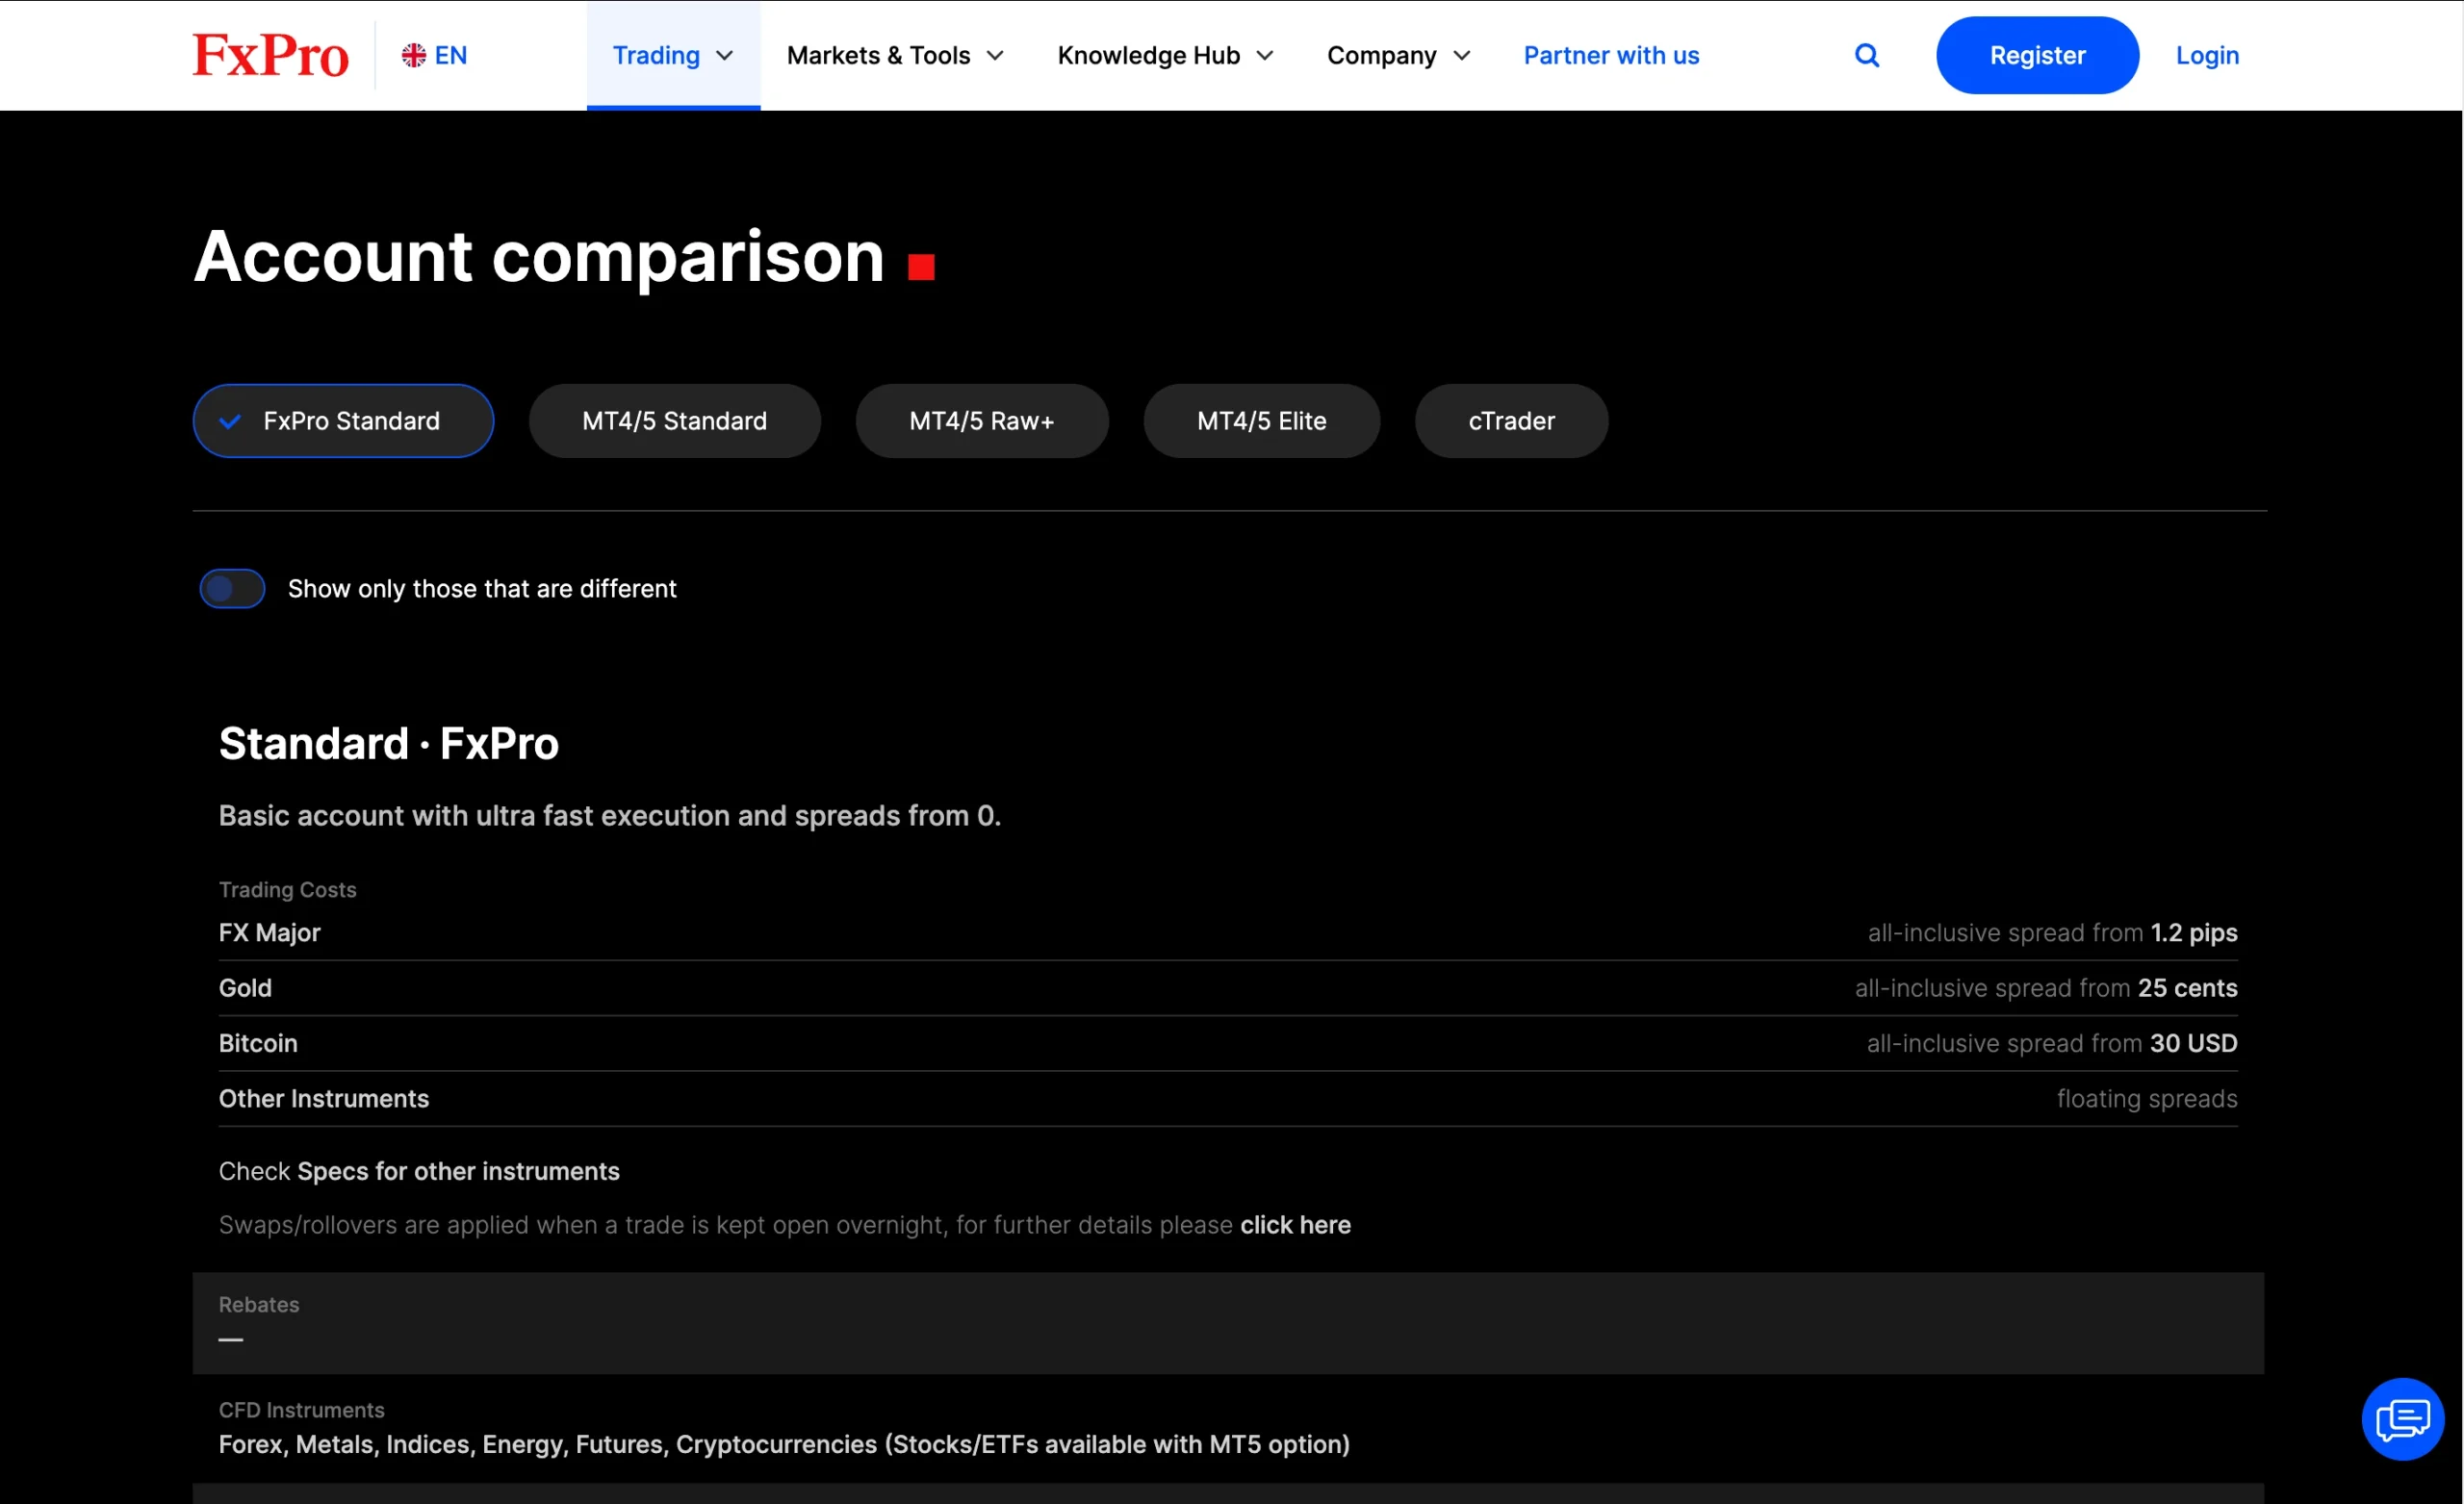The height and width of the screenshot is (1504, 2464).
Task: Select the MT4/5 Elite account tab
Action: pyautogui.click(x=1261, y=421)
